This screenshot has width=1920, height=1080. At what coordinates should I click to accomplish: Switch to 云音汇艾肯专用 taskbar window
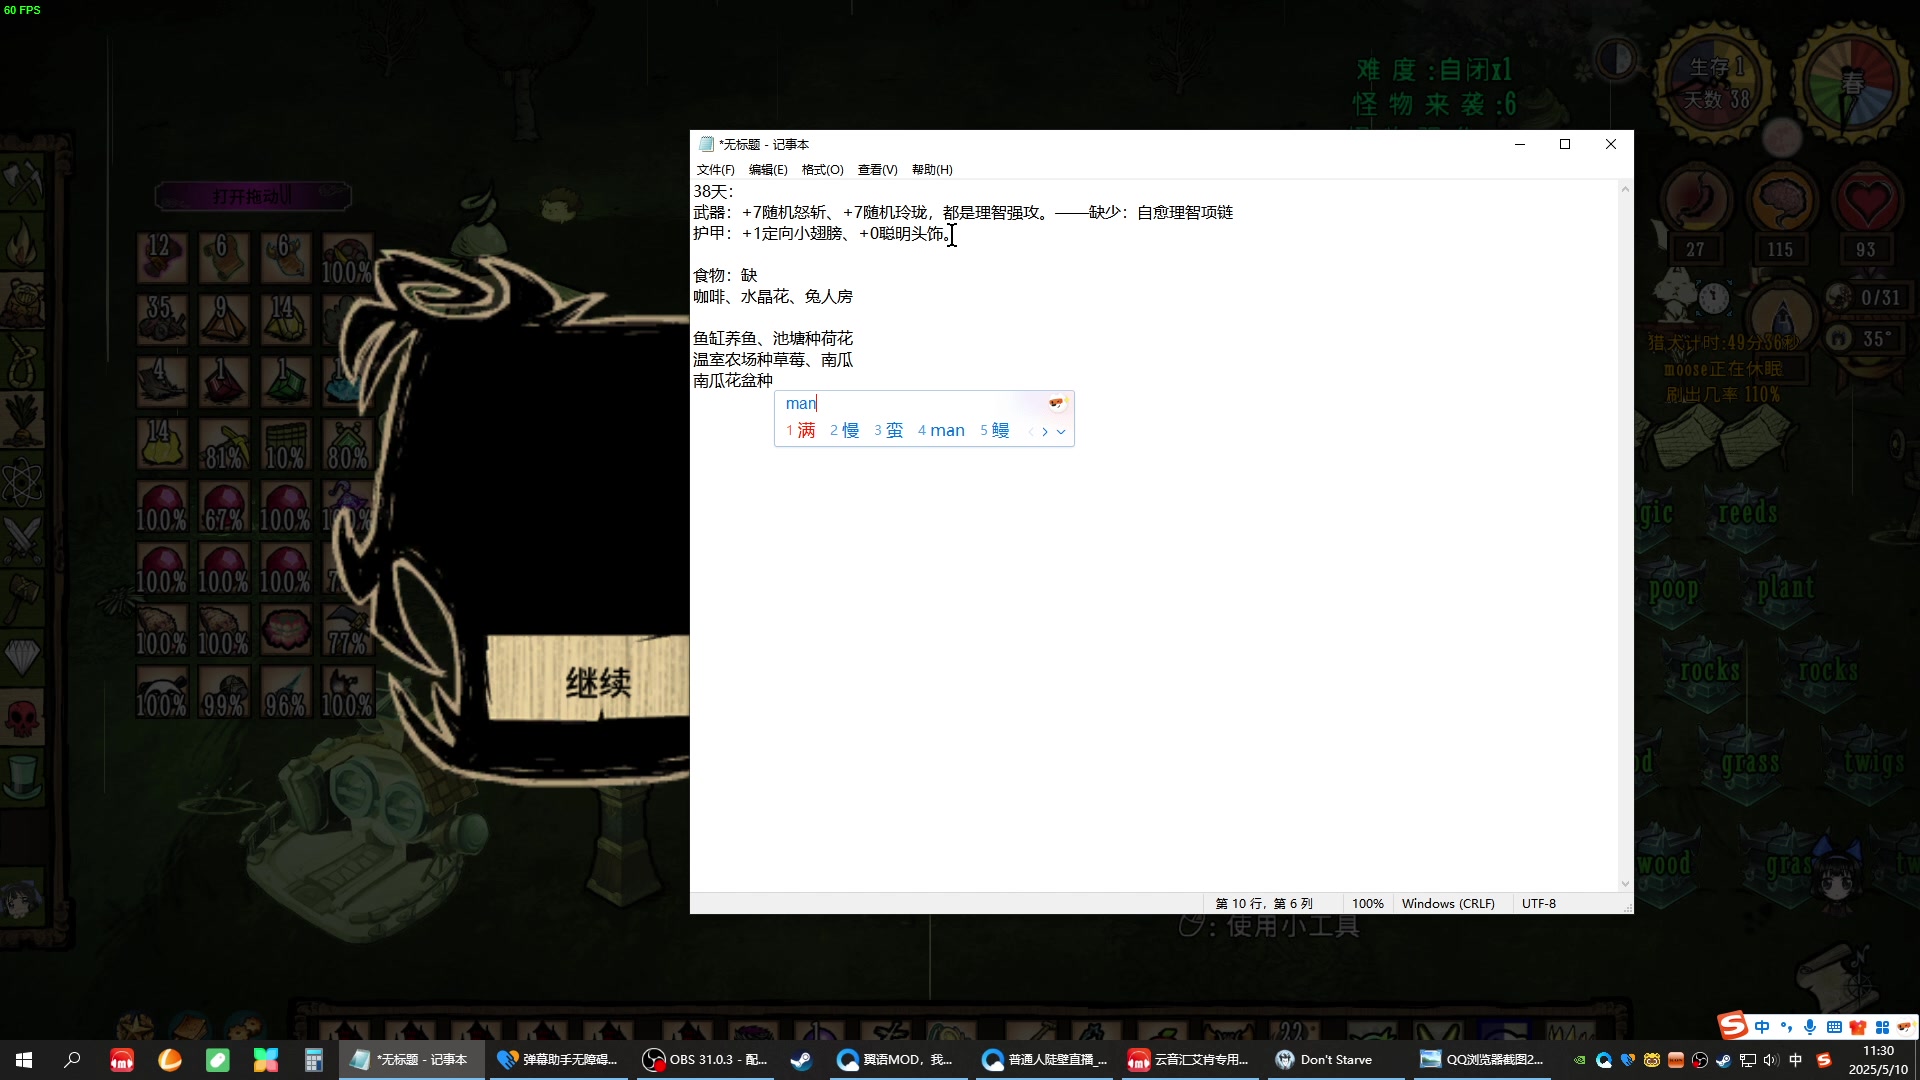click(1190, 1060)
